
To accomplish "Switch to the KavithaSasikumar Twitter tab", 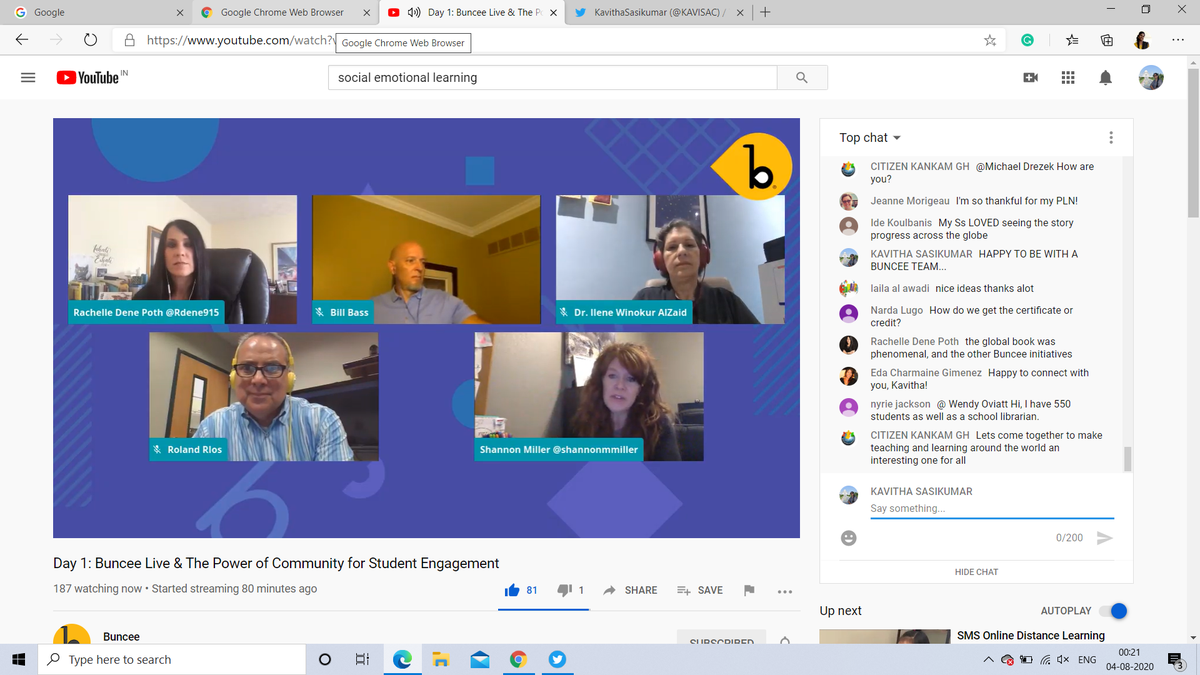I will pos(657,12).
